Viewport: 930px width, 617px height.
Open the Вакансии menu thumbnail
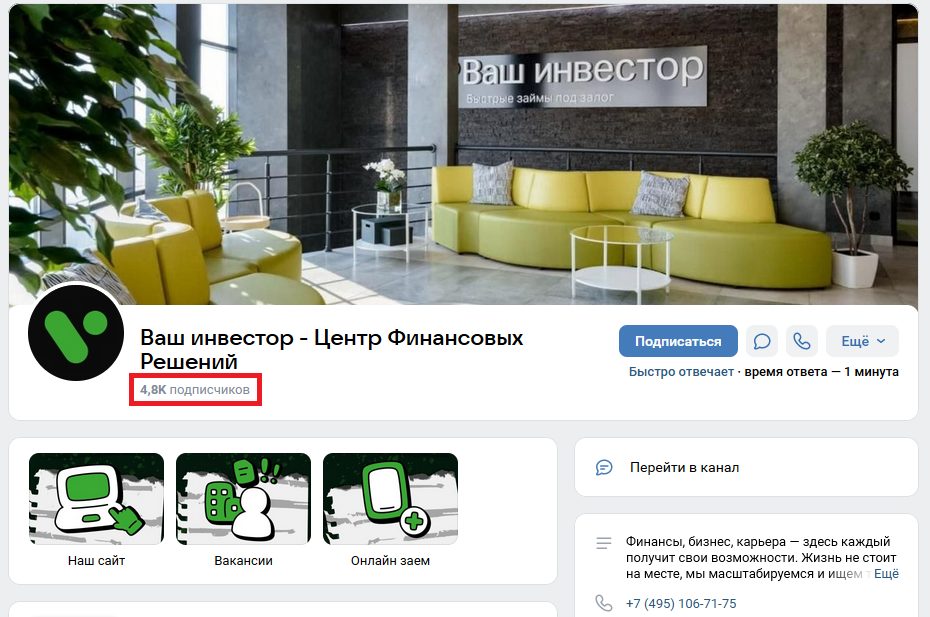(x=243, y=498)
